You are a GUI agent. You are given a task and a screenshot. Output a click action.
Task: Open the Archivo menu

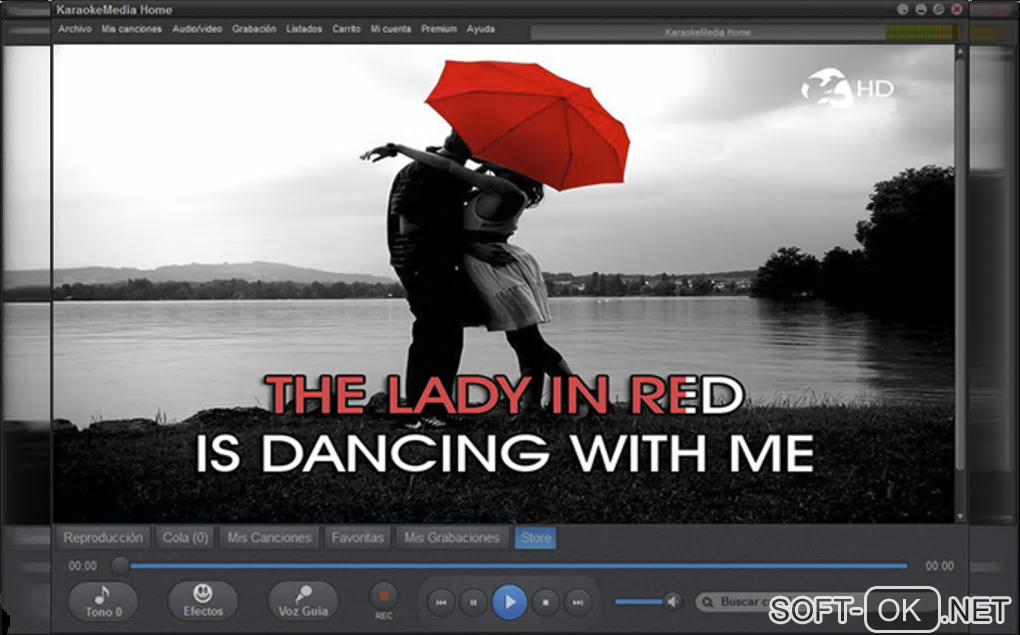75,29
